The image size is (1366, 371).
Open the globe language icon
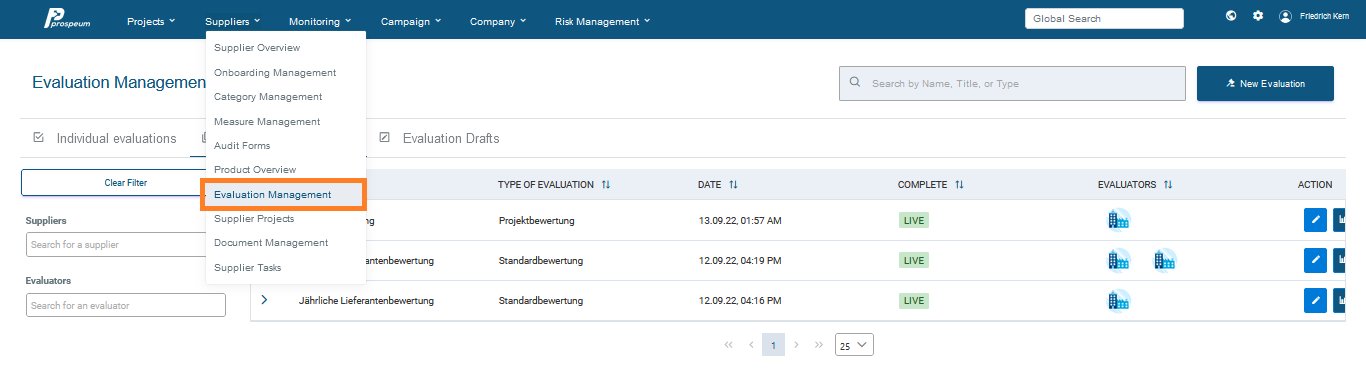(x=1230, y=16)
